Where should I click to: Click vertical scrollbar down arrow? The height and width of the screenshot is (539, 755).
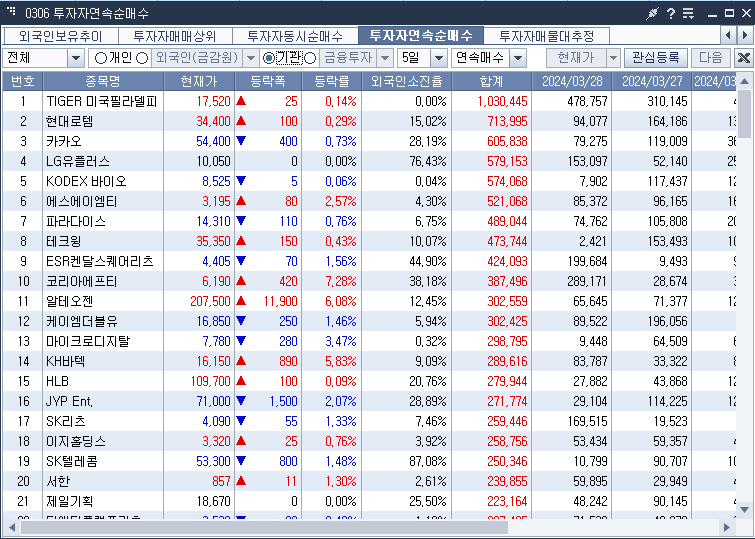[744, 510]
